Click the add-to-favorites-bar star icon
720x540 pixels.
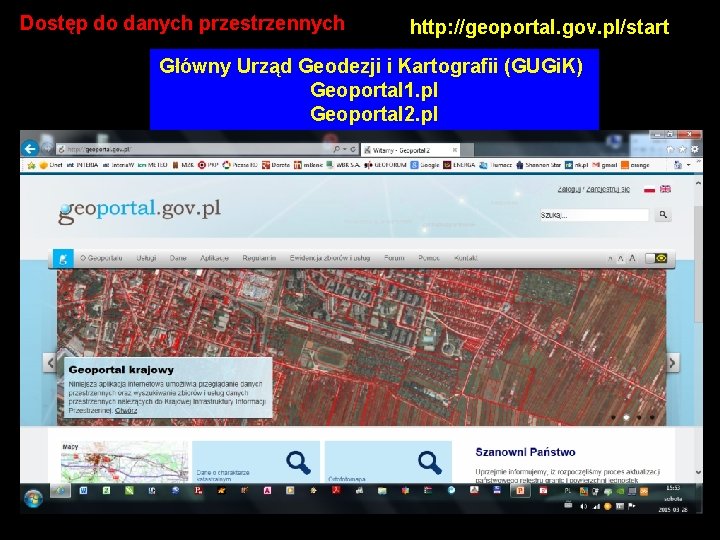[x=31, y=165]
